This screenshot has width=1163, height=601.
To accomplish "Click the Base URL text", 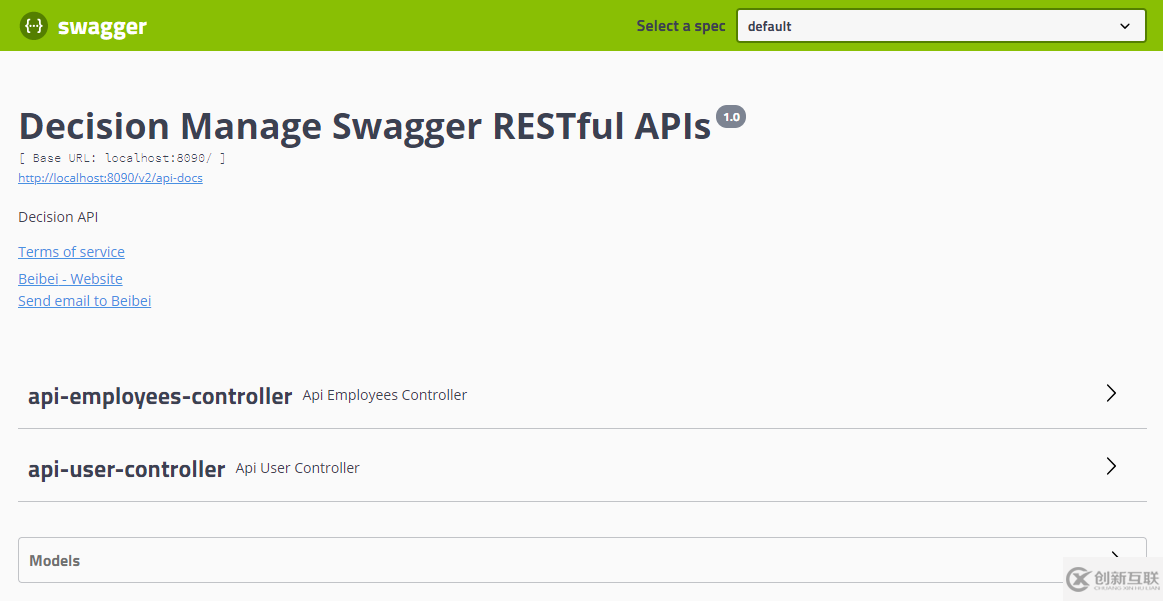I will point(122,158).
